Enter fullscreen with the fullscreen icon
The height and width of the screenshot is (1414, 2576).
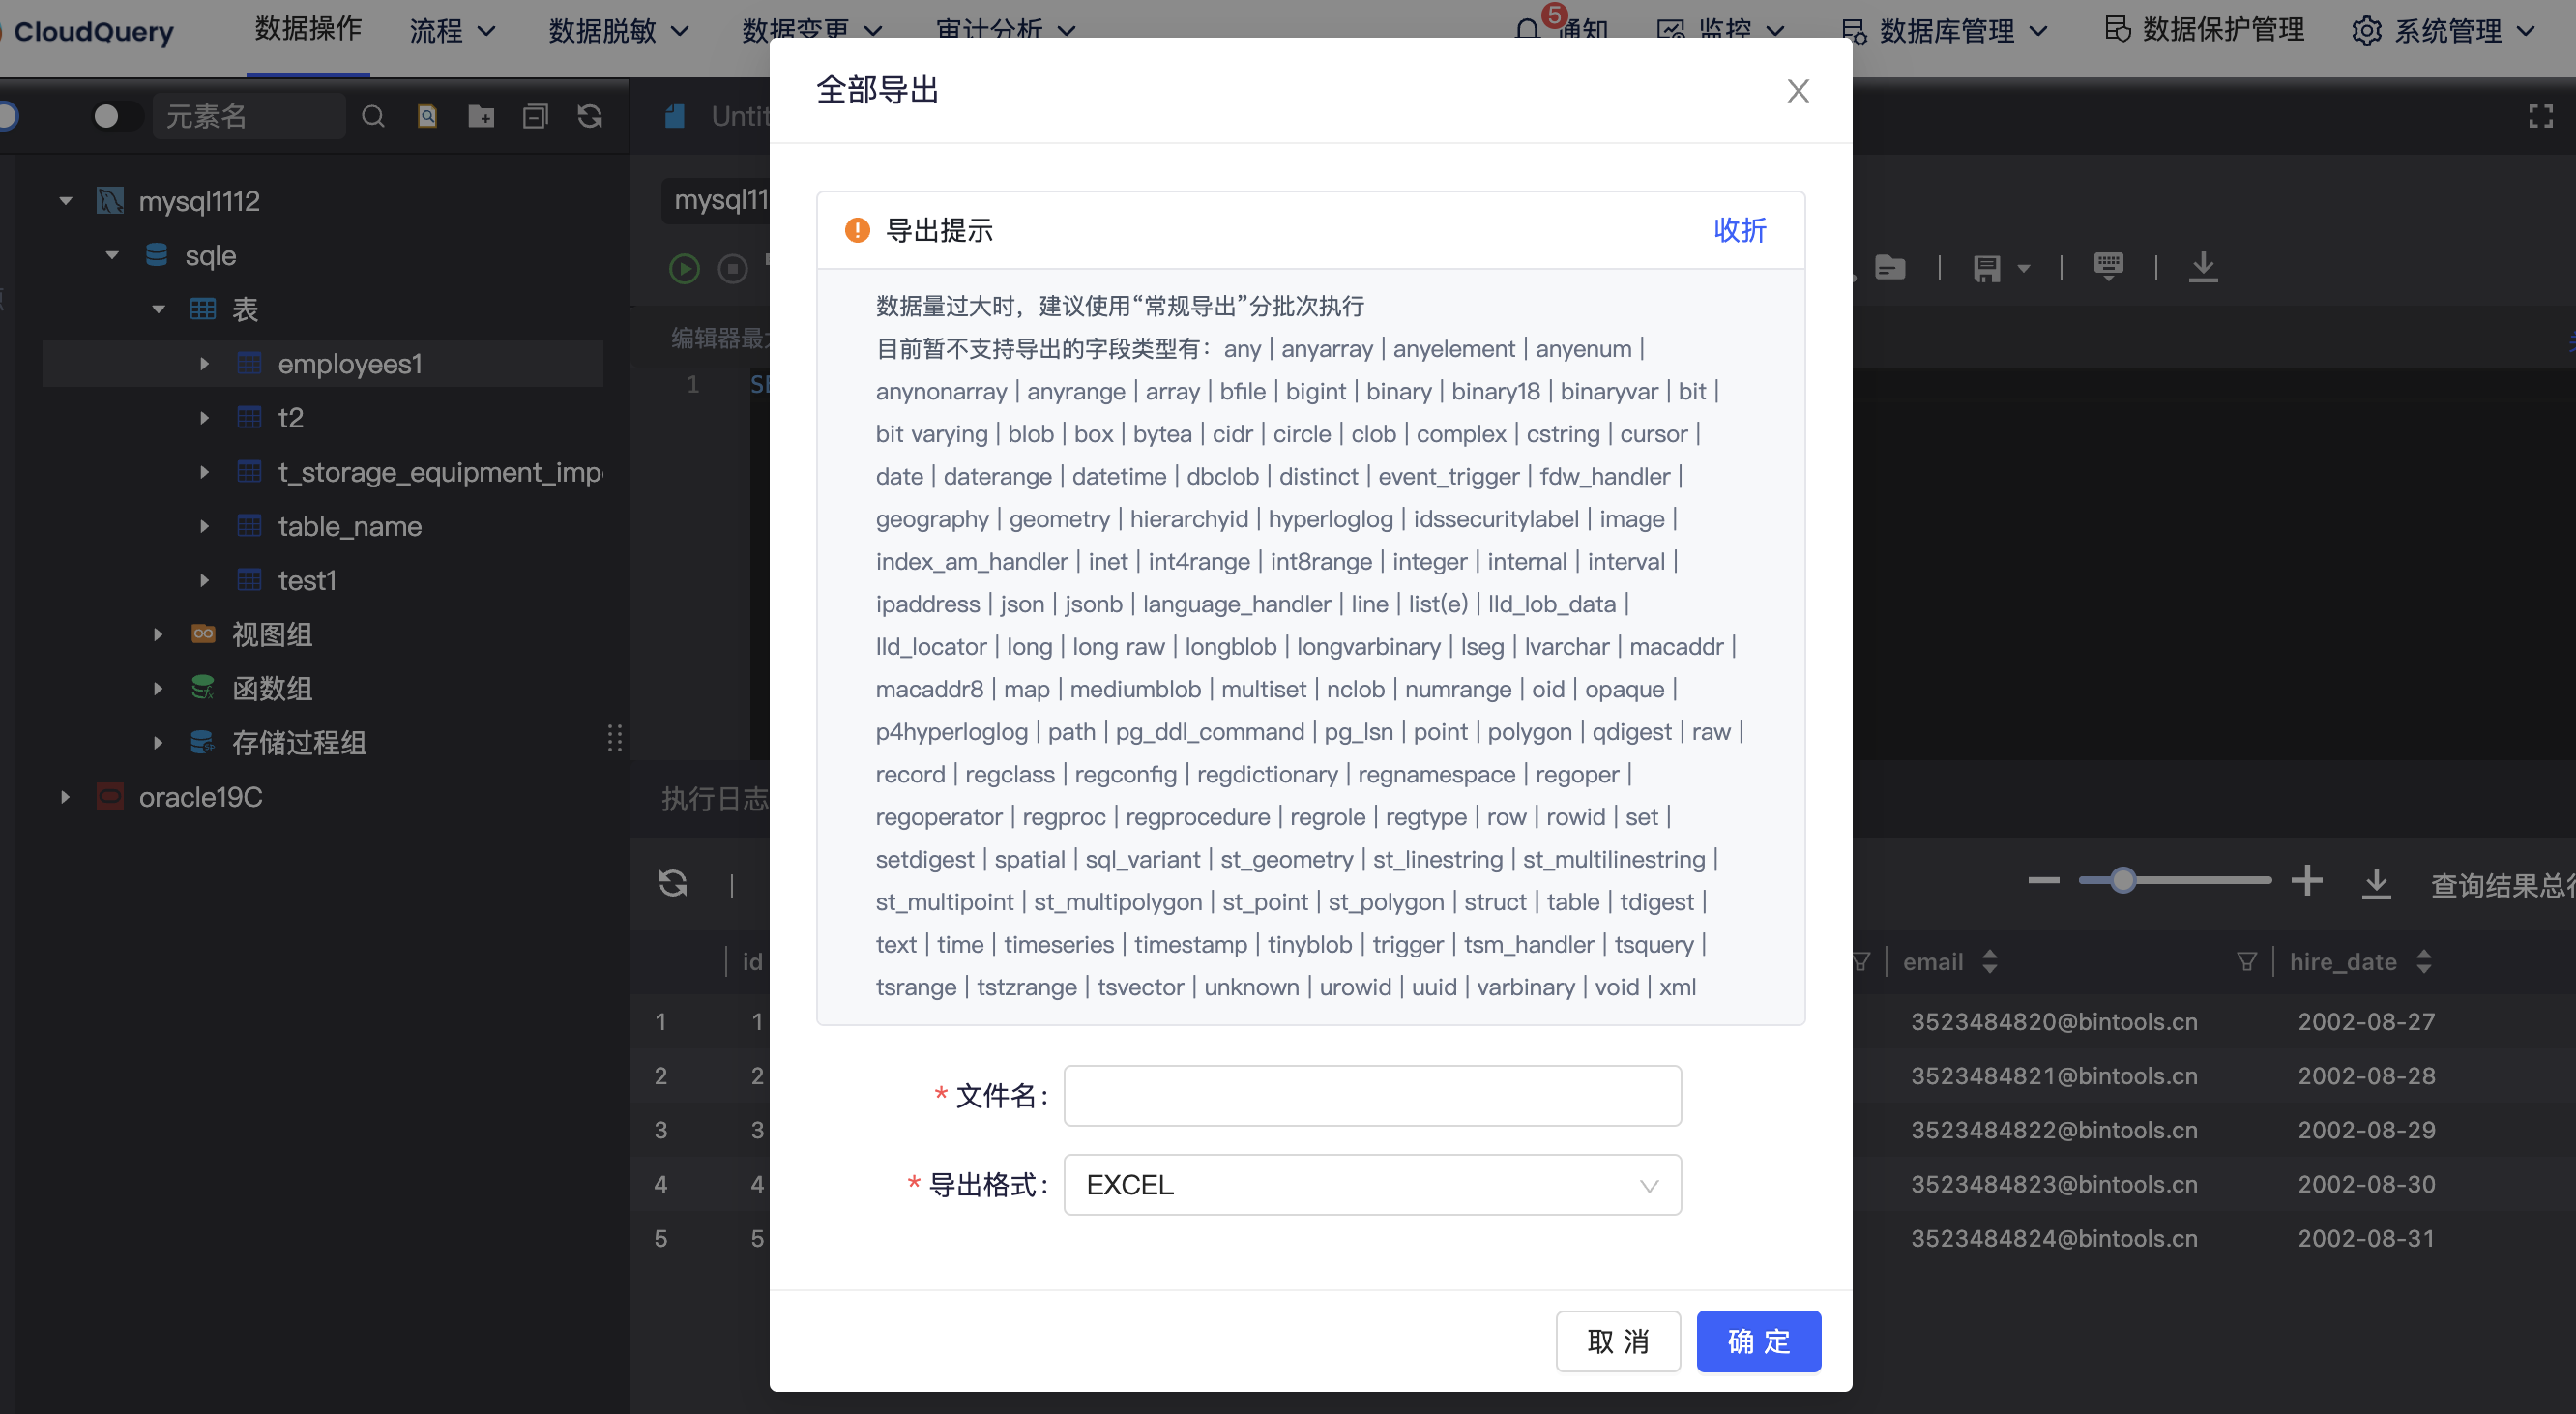point(2543,117)
